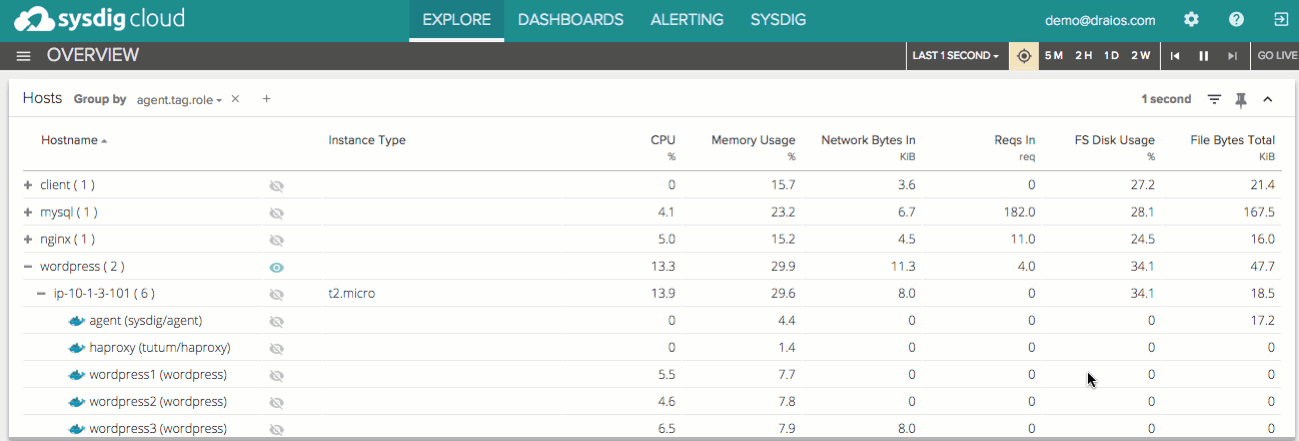Switch to the DASHBOARDS tab

click(x=571, y=20)
